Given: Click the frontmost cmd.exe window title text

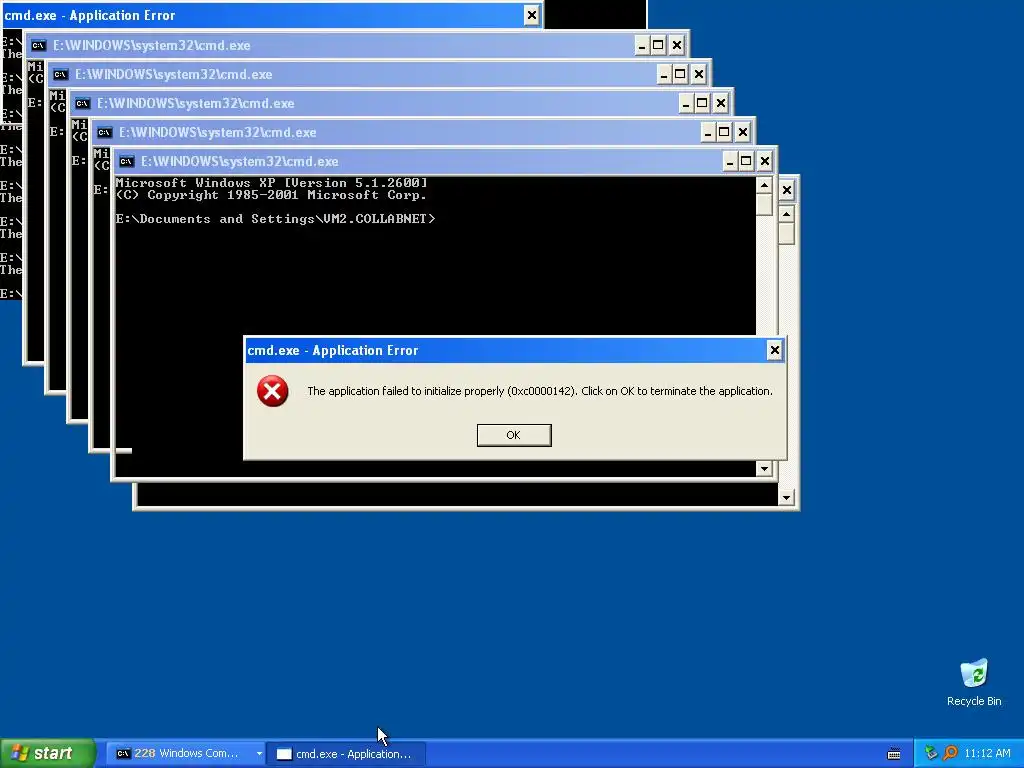Looking at the screenshot, I should tap(240, 161).
